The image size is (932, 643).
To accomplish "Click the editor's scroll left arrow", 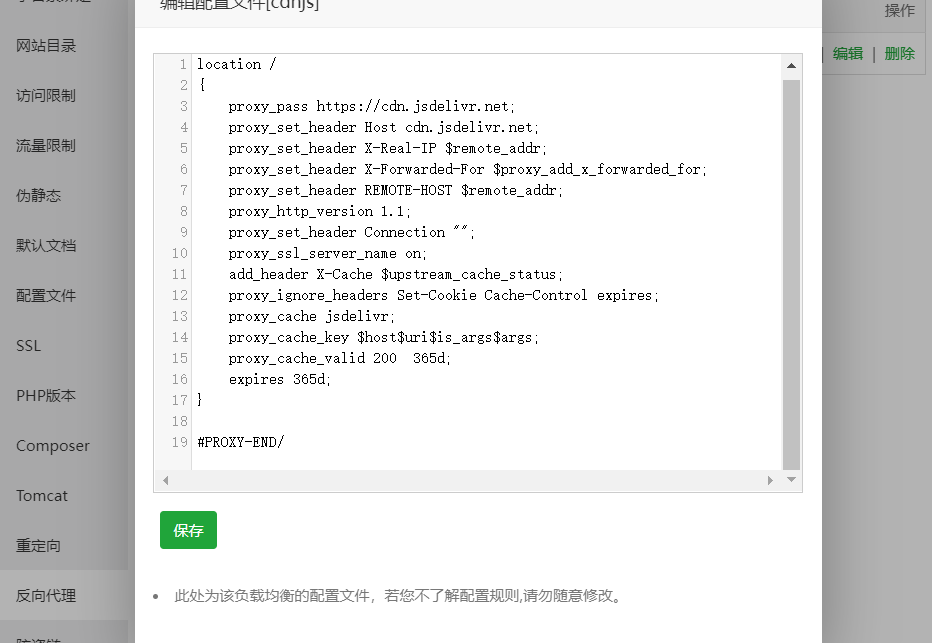I will 165,481.
